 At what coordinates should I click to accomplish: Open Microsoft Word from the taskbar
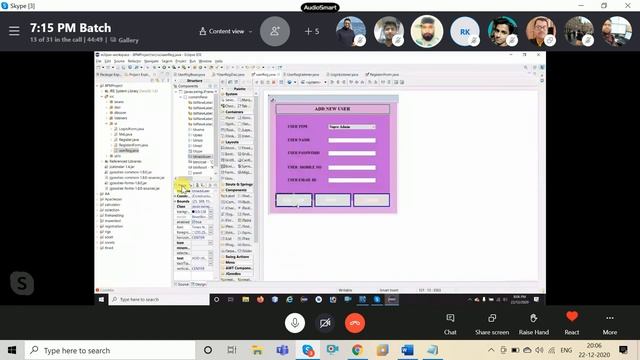click(x=407, y=350)
